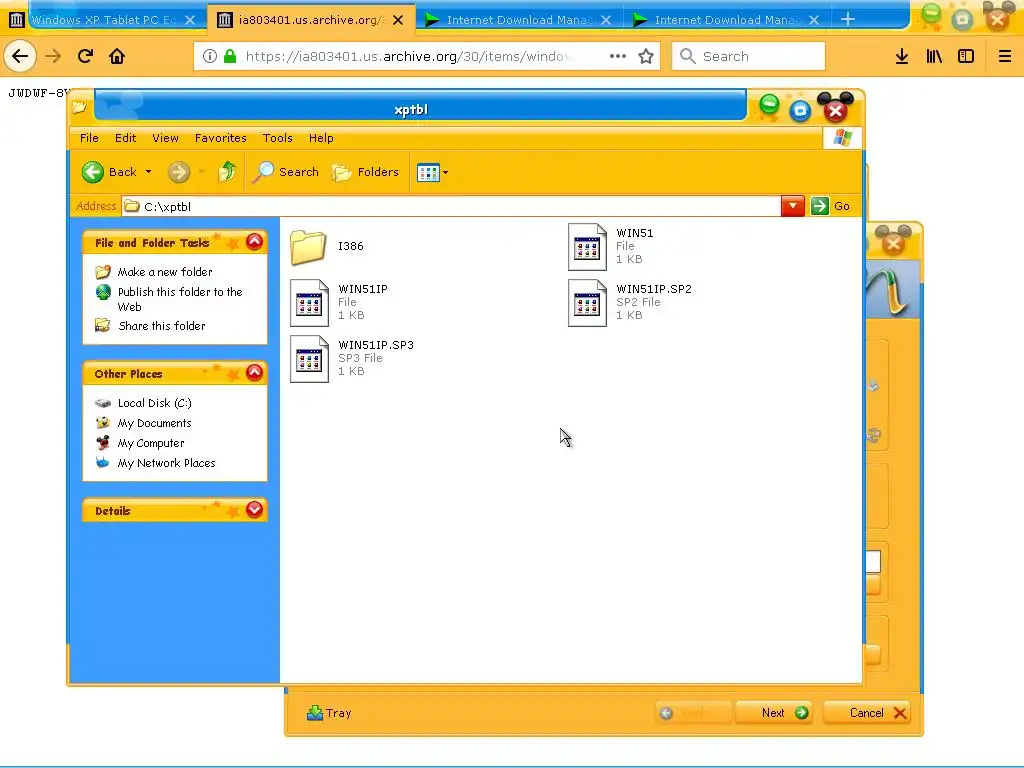The width and height of the screenshot is (1024, 768).
Task: Collapse File and Folder Tasks panel
Action: coord(255,242)
